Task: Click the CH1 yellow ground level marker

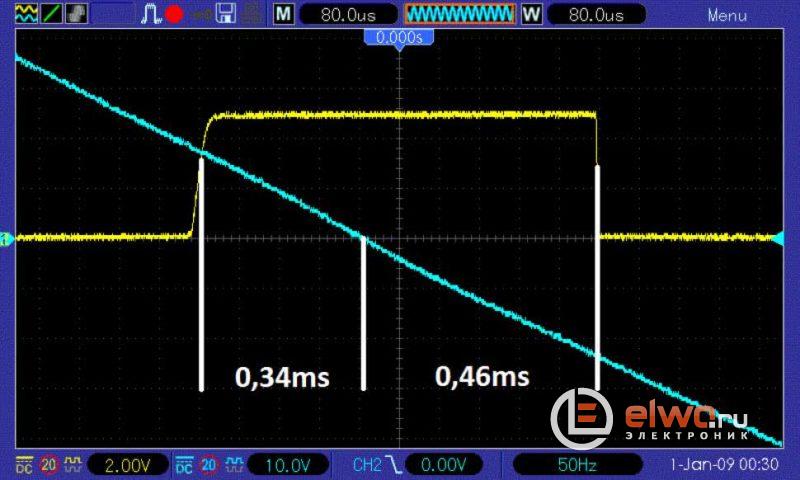Action: point(7,238)
